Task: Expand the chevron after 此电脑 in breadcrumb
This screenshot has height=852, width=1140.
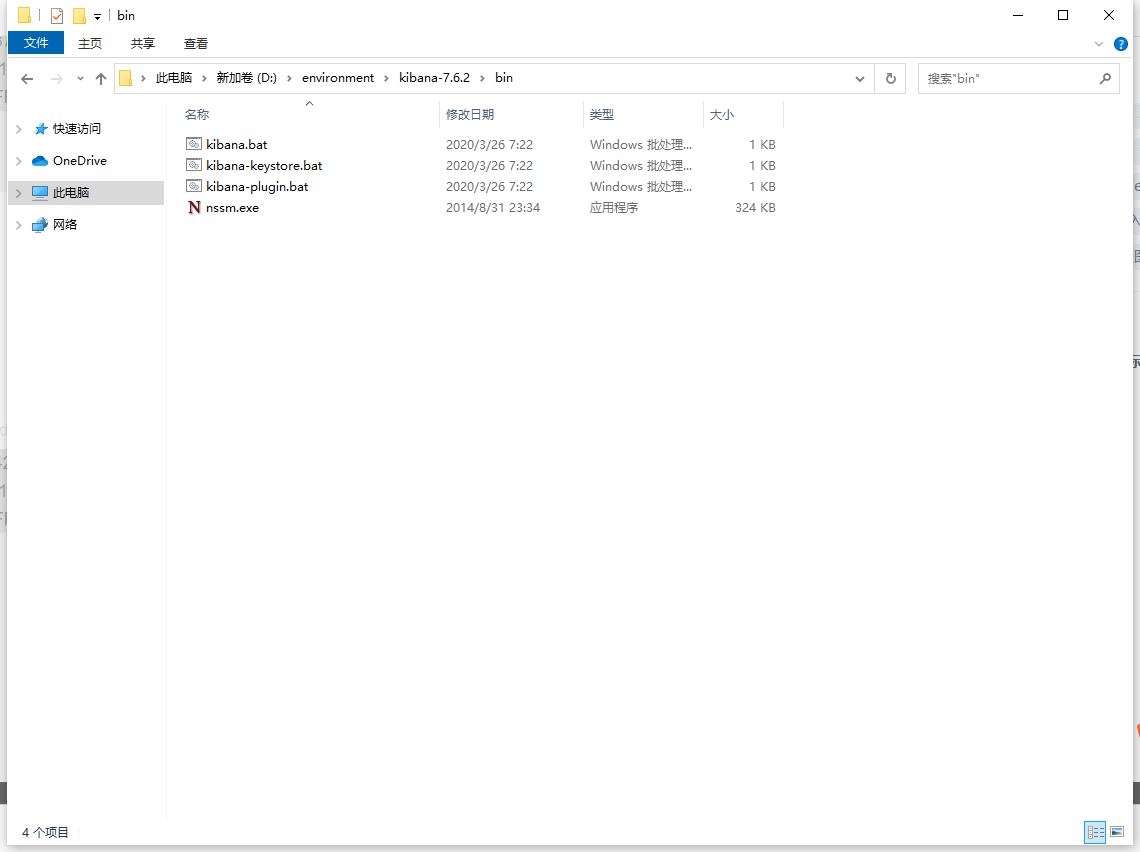Action: (x=204, y=78)
